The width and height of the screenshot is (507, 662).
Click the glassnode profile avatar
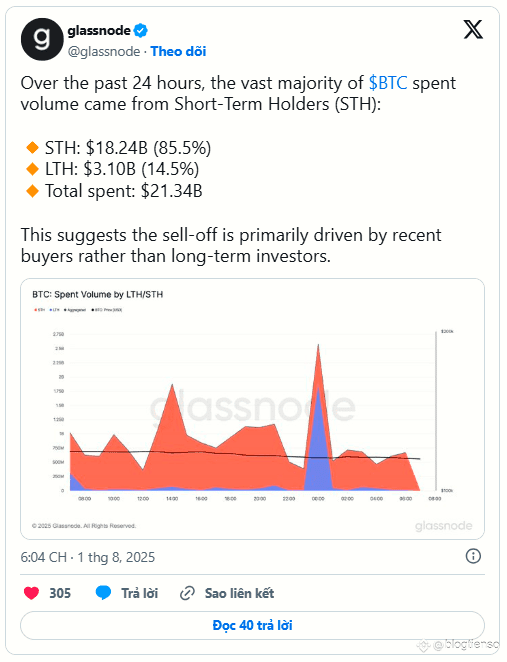pos(42,39)
